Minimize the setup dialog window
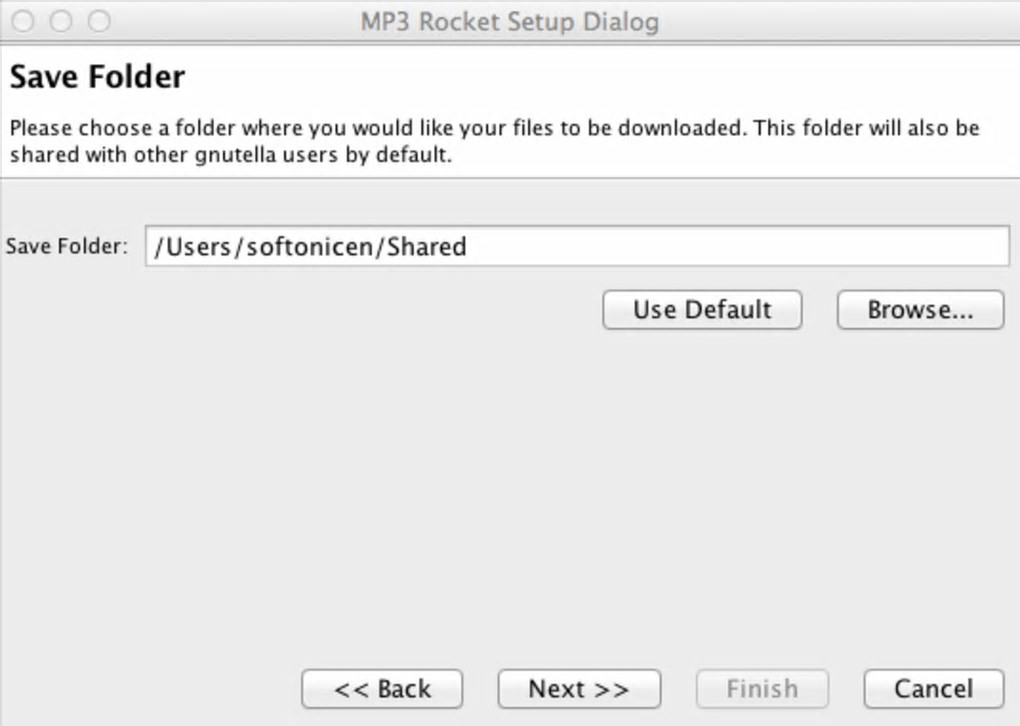Screen dimensions: 1020x726 point(60,21)
